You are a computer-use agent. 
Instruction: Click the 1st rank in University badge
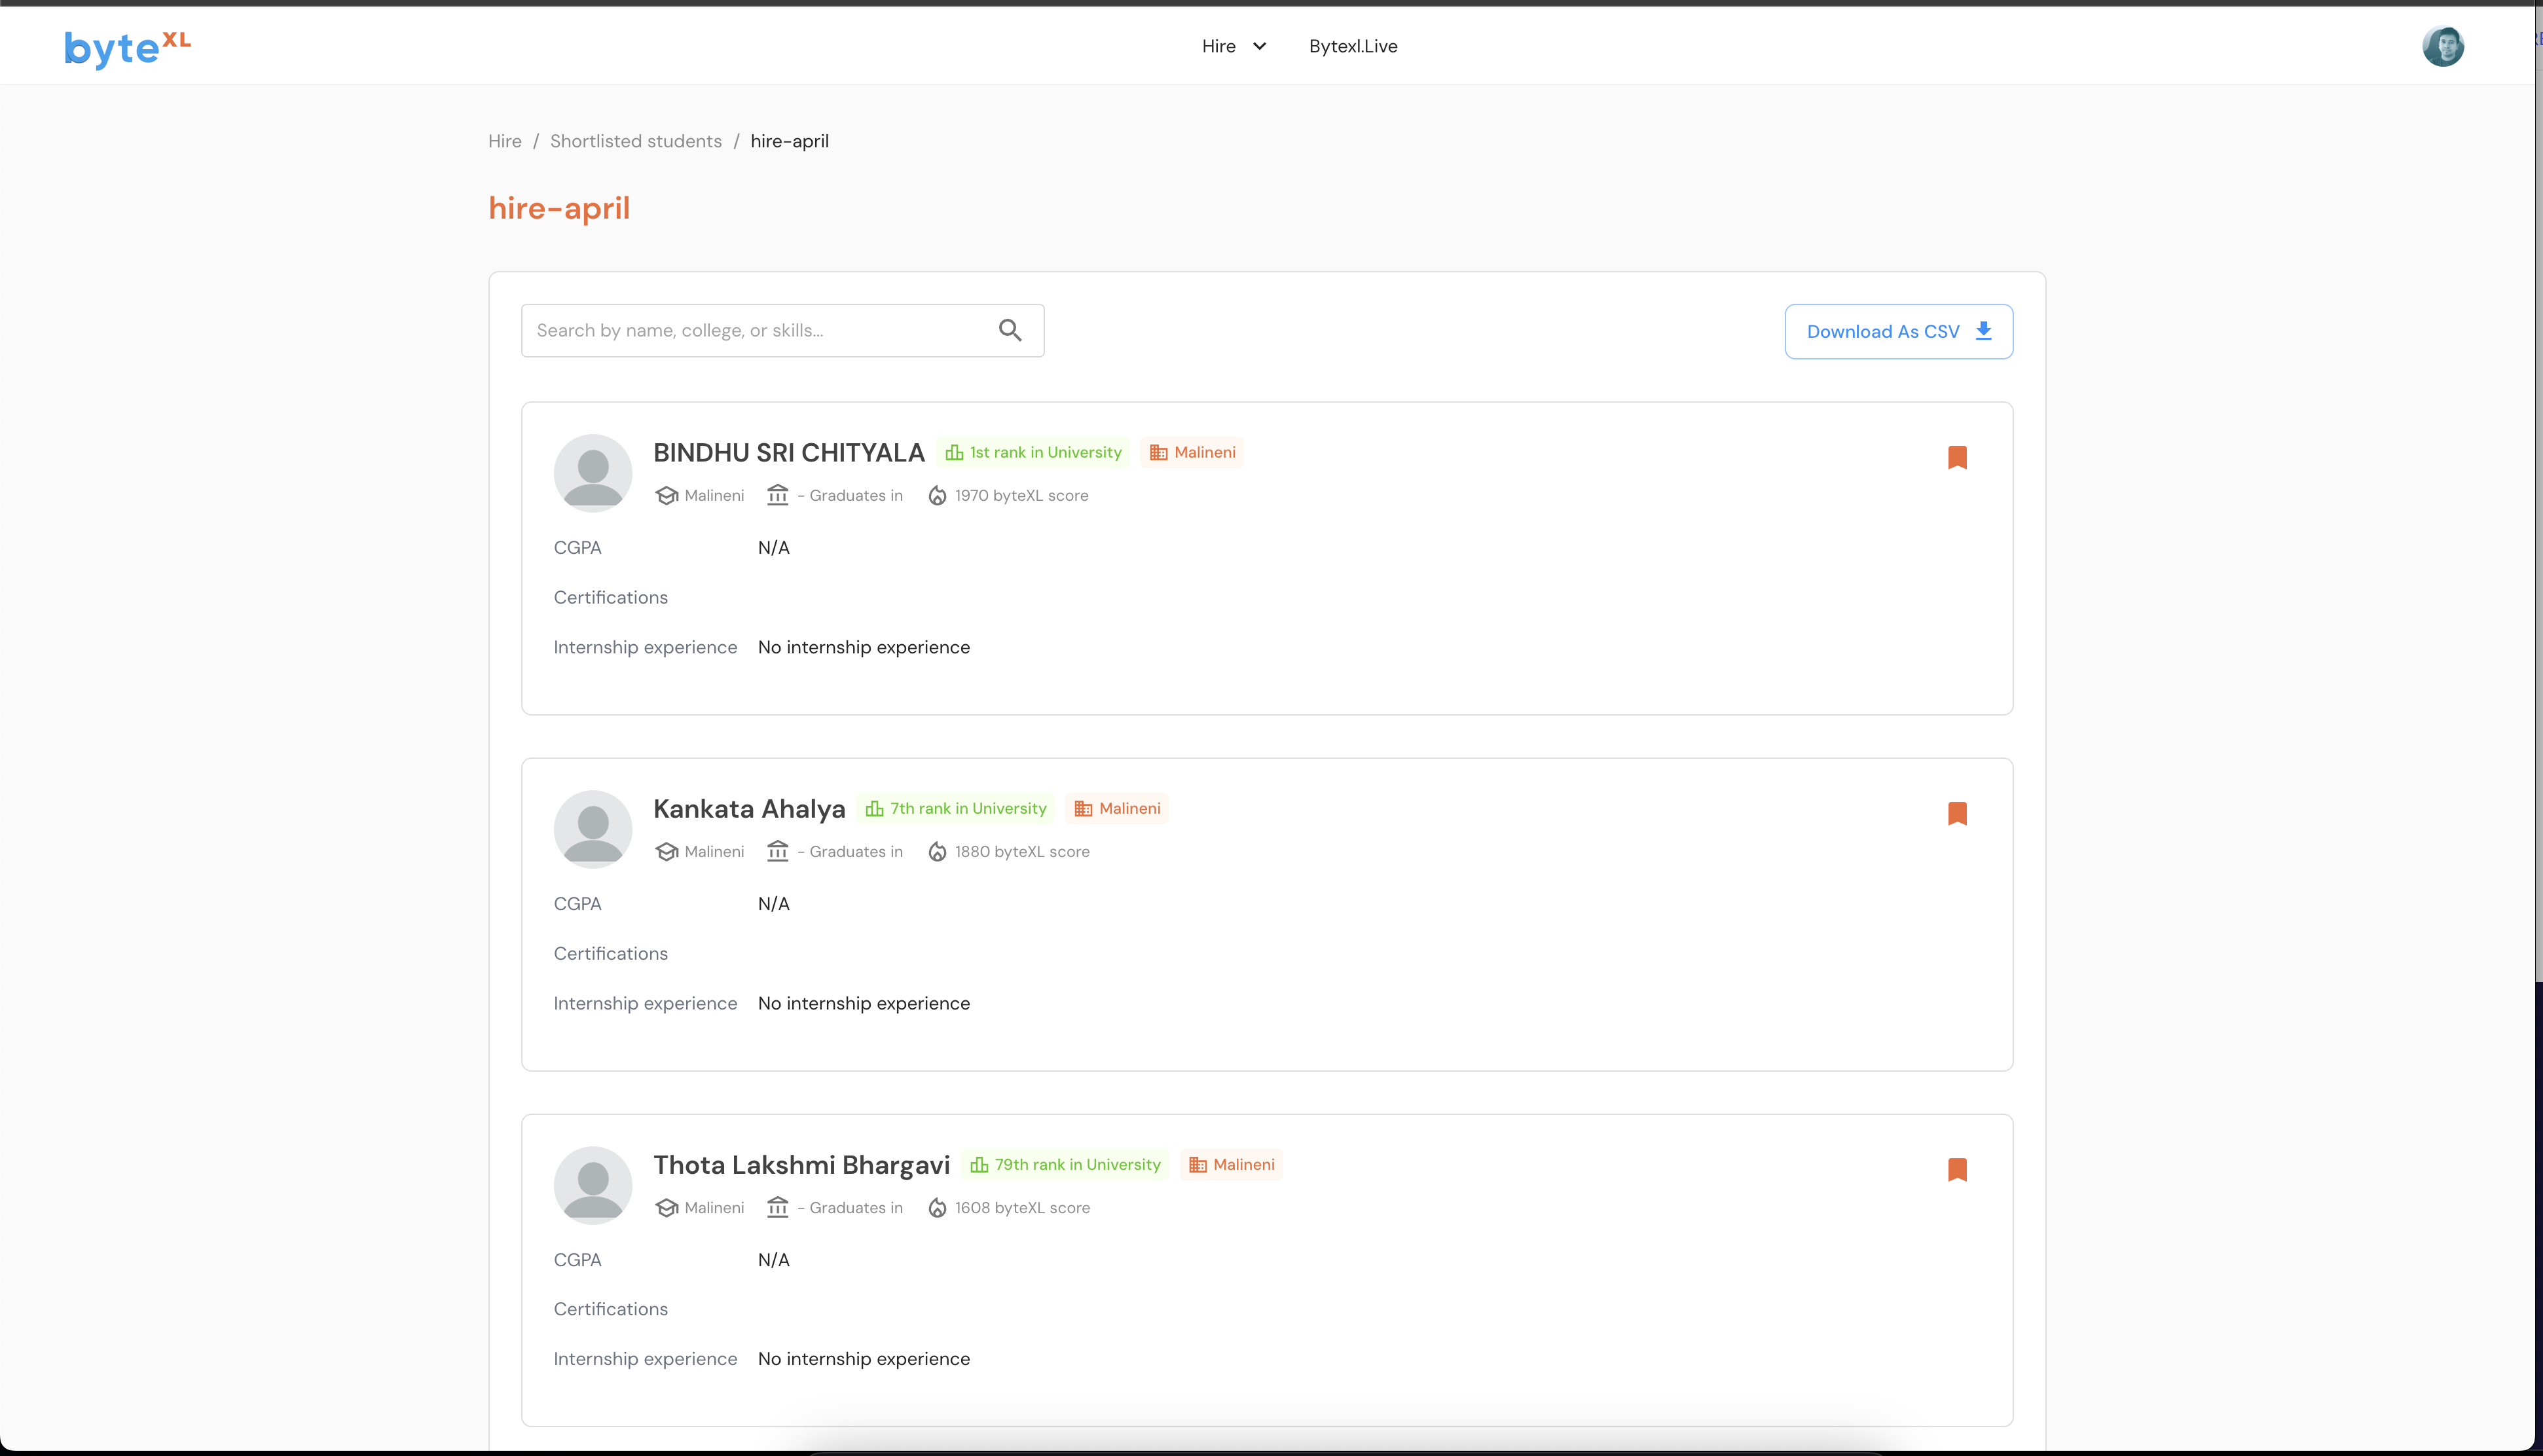click(1033, 452)
